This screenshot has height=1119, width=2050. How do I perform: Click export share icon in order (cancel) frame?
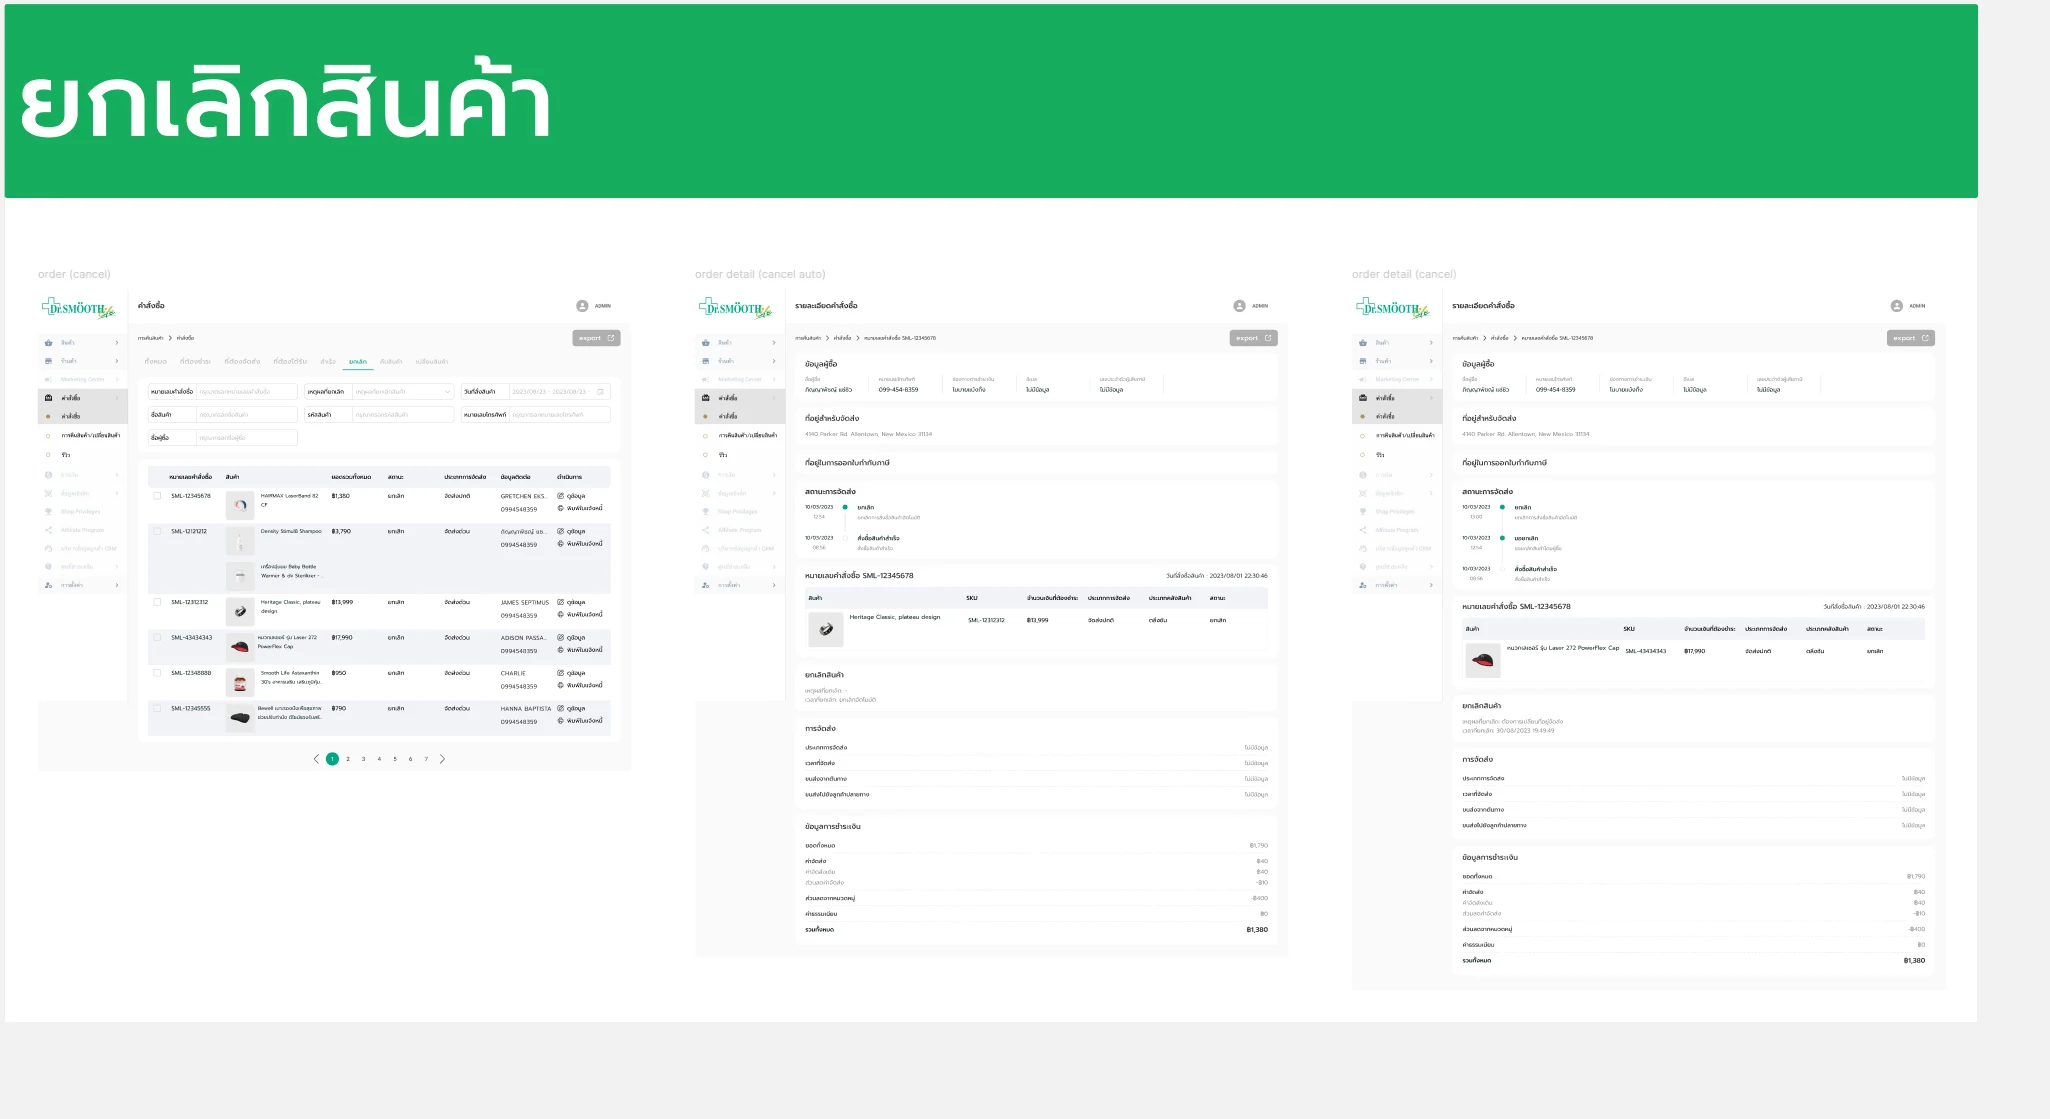point(611,338)
